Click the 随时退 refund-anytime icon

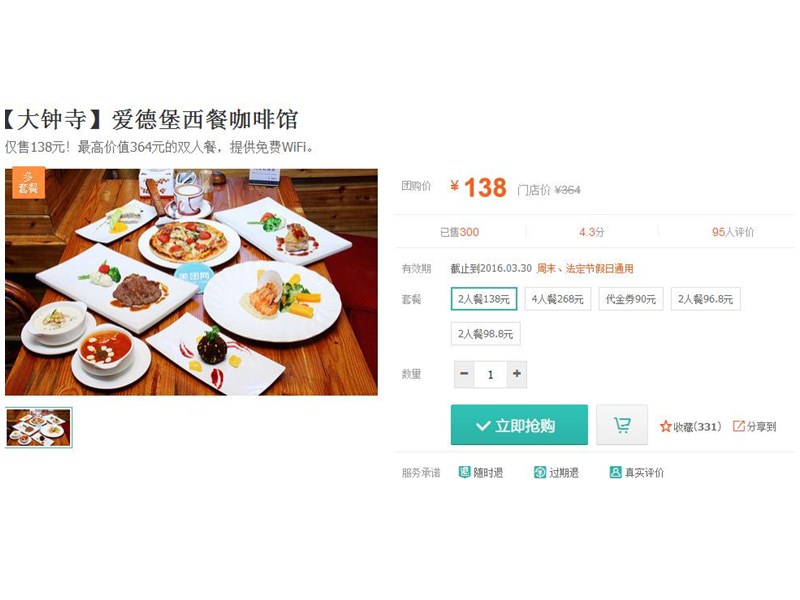point(464,472)
